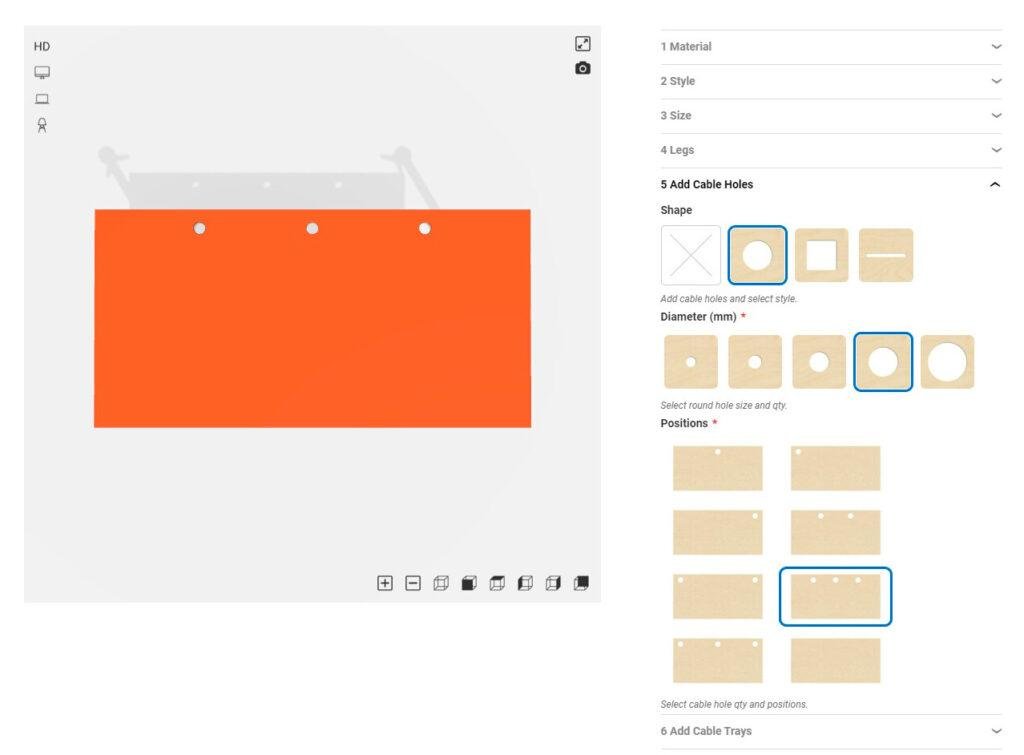This screenshot has width=1024, height=755.
Task: Expand the 4 Legs section
Action: coord(831,150)
